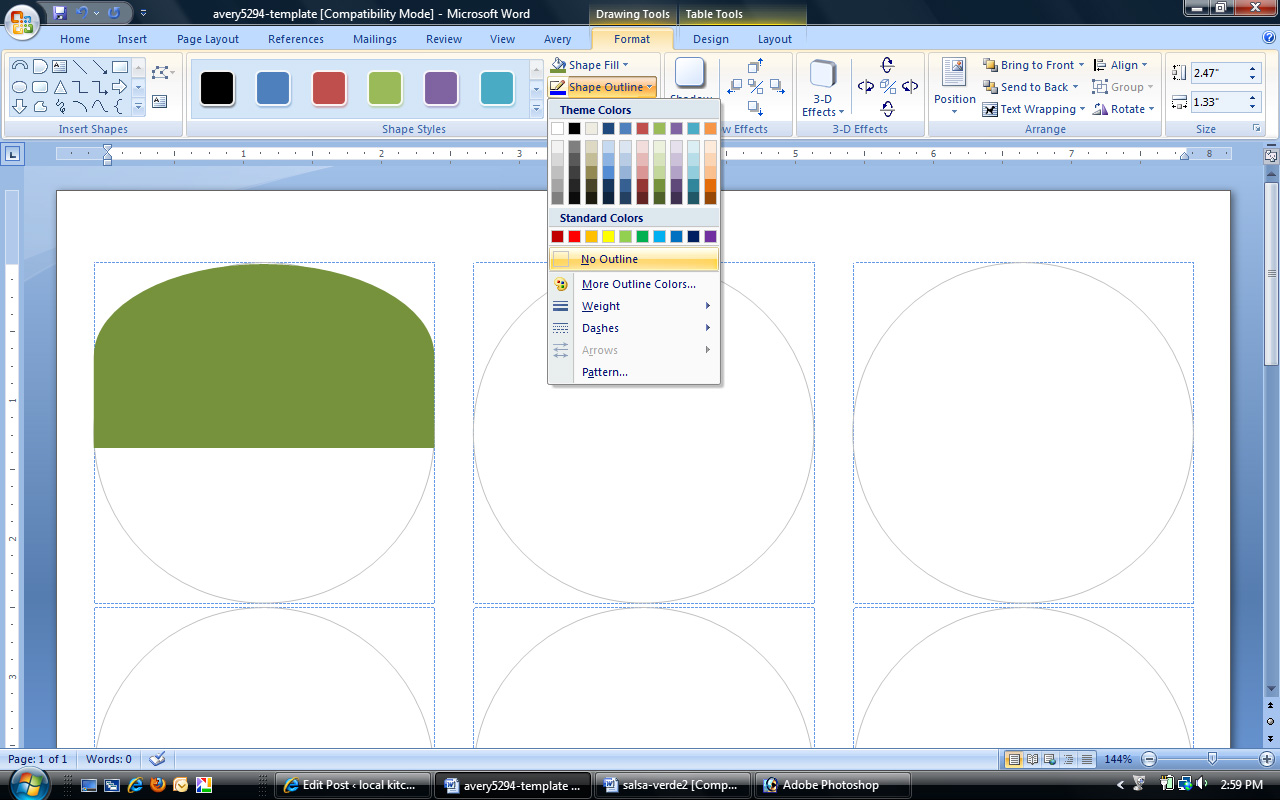Open the Bring to Front dropdown
Screen dimensions: 1280x800
[x=1080, y=65]
